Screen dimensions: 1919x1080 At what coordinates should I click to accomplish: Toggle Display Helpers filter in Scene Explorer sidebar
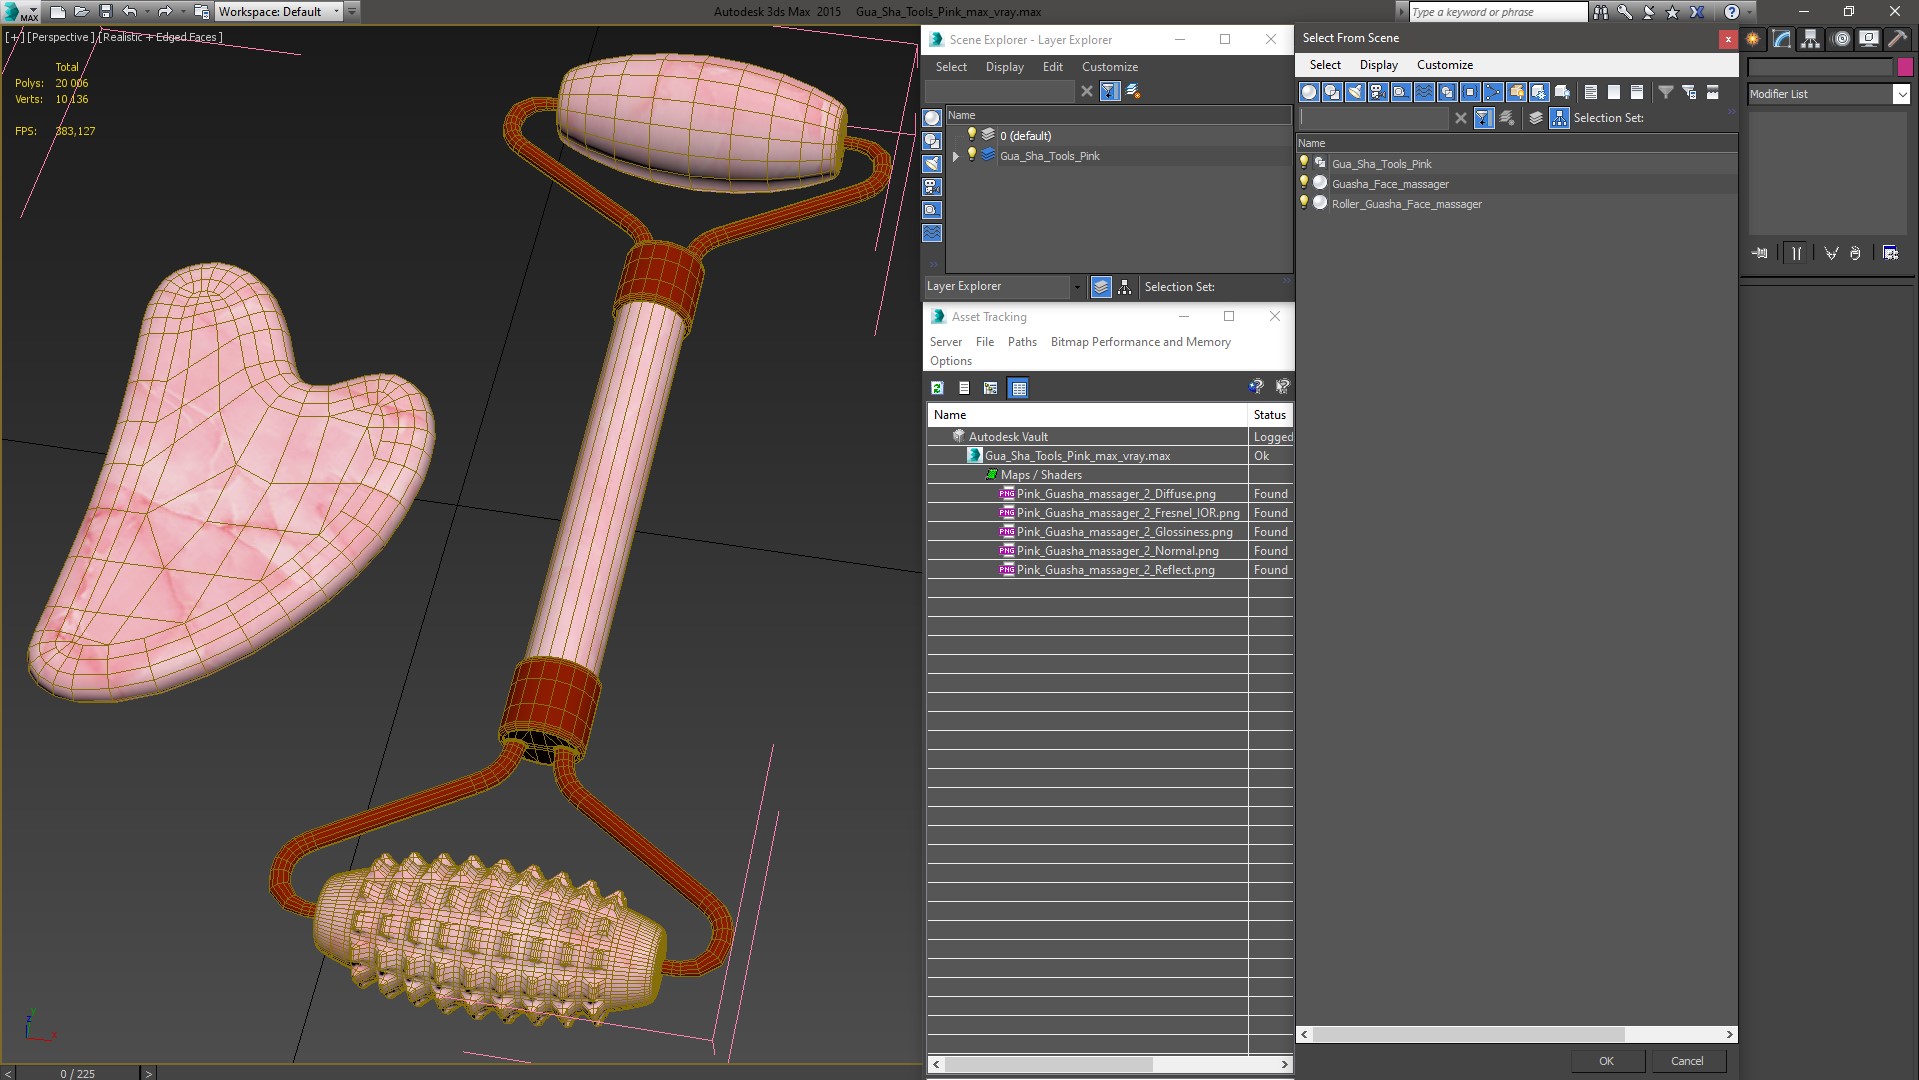point(932,210)
